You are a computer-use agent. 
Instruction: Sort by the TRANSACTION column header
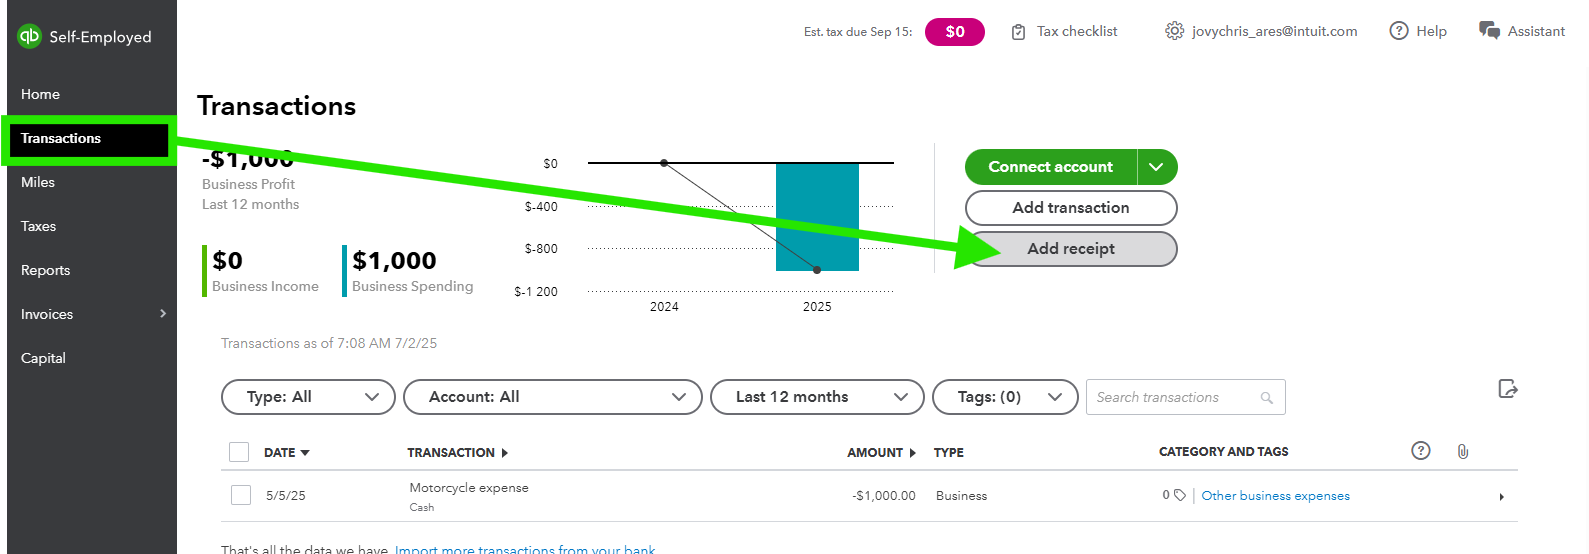457,453
